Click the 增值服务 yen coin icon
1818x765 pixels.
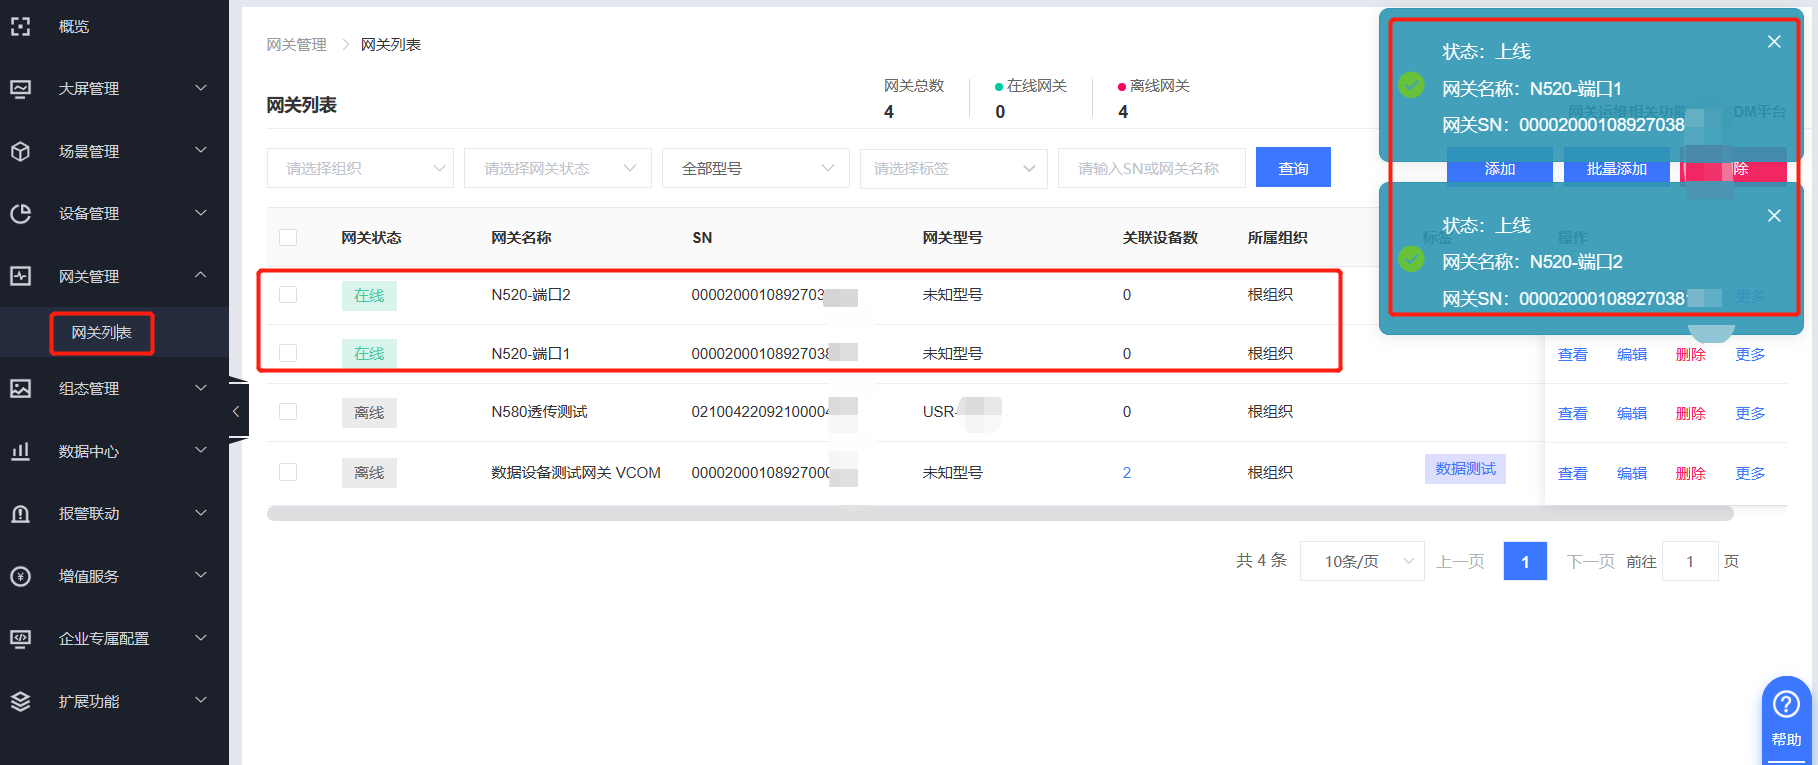(x=21, y=576)
